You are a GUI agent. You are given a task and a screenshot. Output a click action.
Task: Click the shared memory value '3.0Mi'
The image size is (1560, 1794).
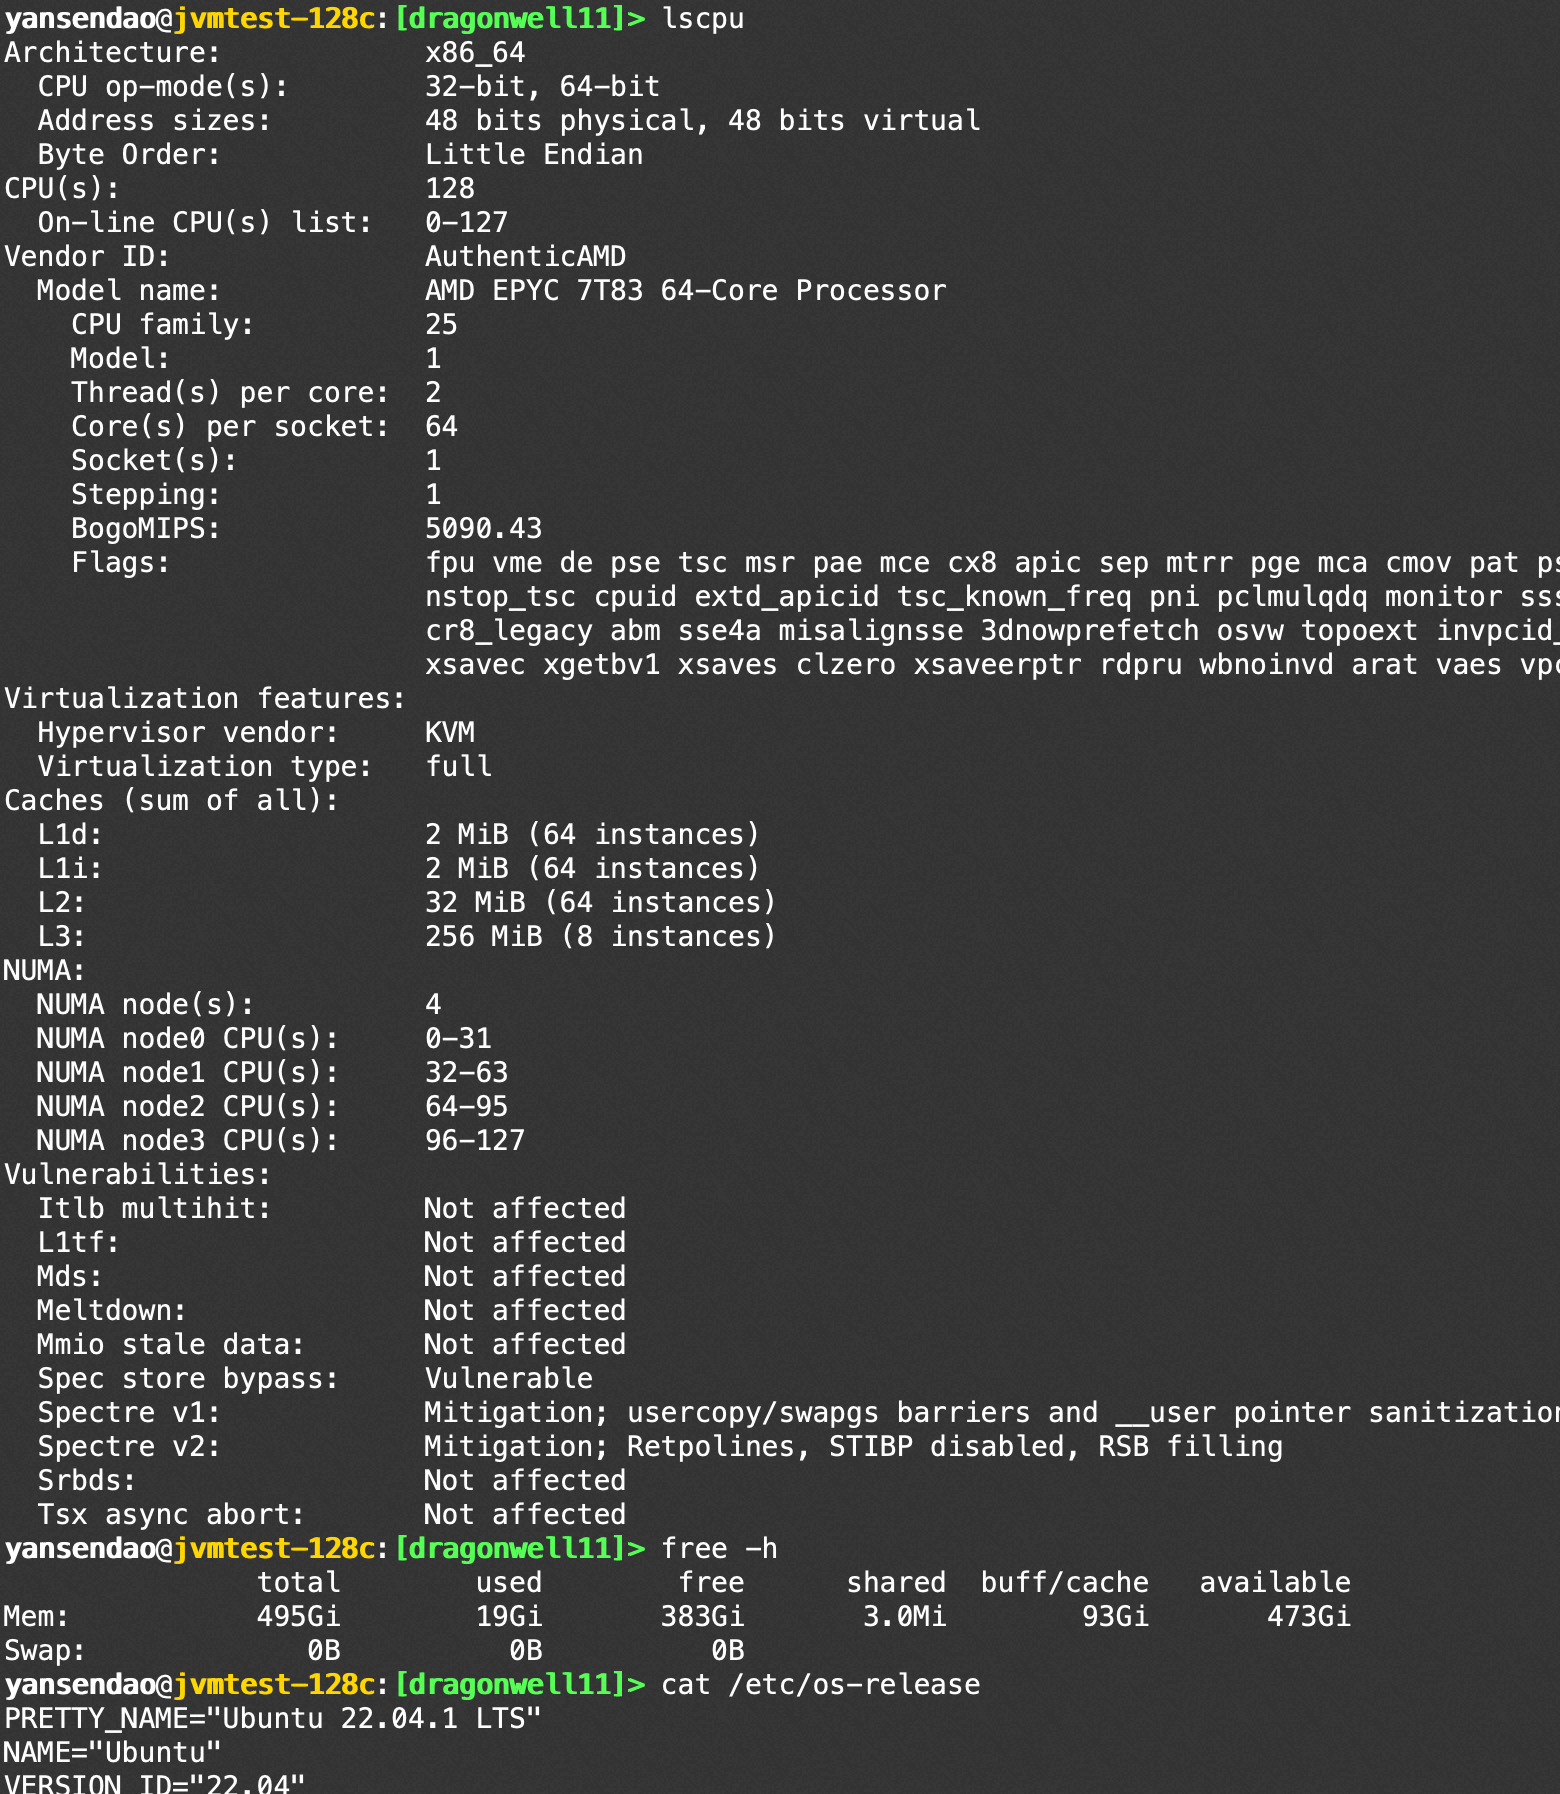pyautogui.click(x=905, y=1617)
